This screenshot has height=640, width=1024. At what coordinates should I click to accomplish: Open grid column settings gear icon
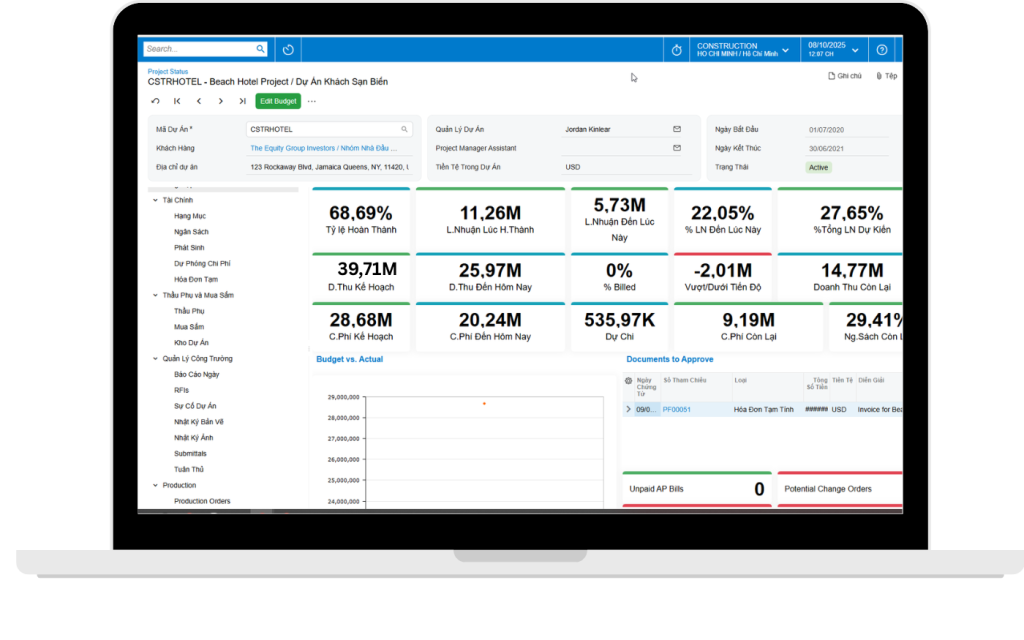click(628, 380)
